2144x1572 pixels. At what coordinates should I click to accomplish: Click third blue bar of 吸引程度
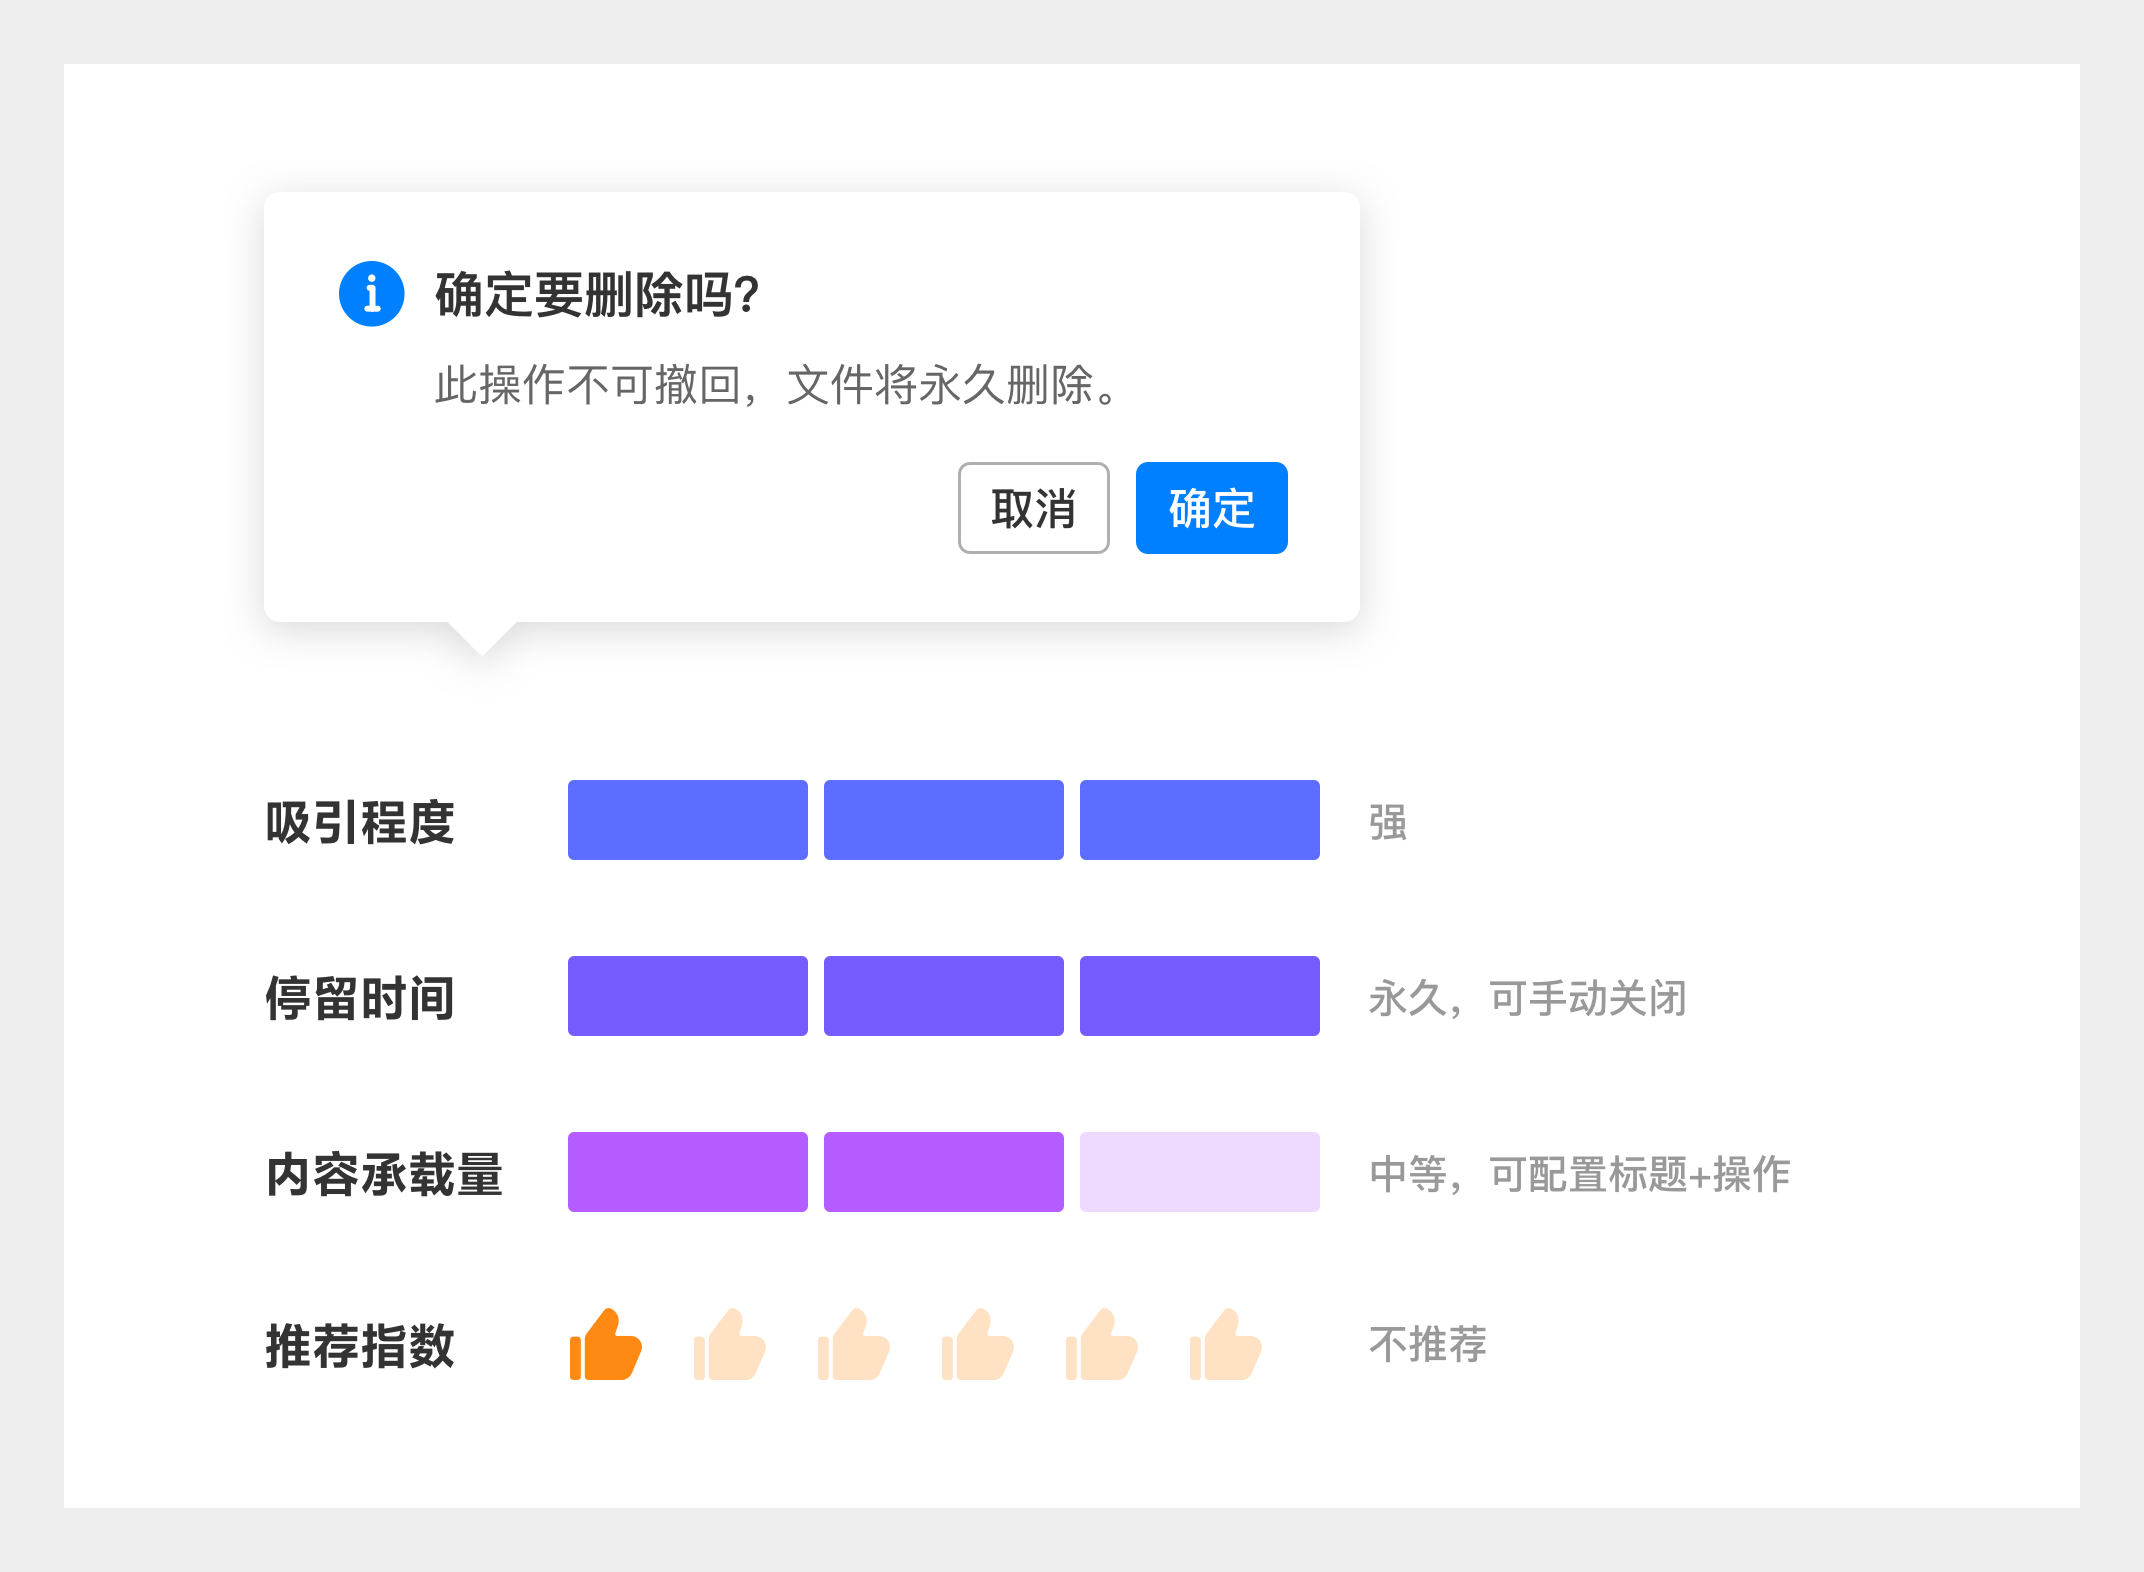point(1199,820)
